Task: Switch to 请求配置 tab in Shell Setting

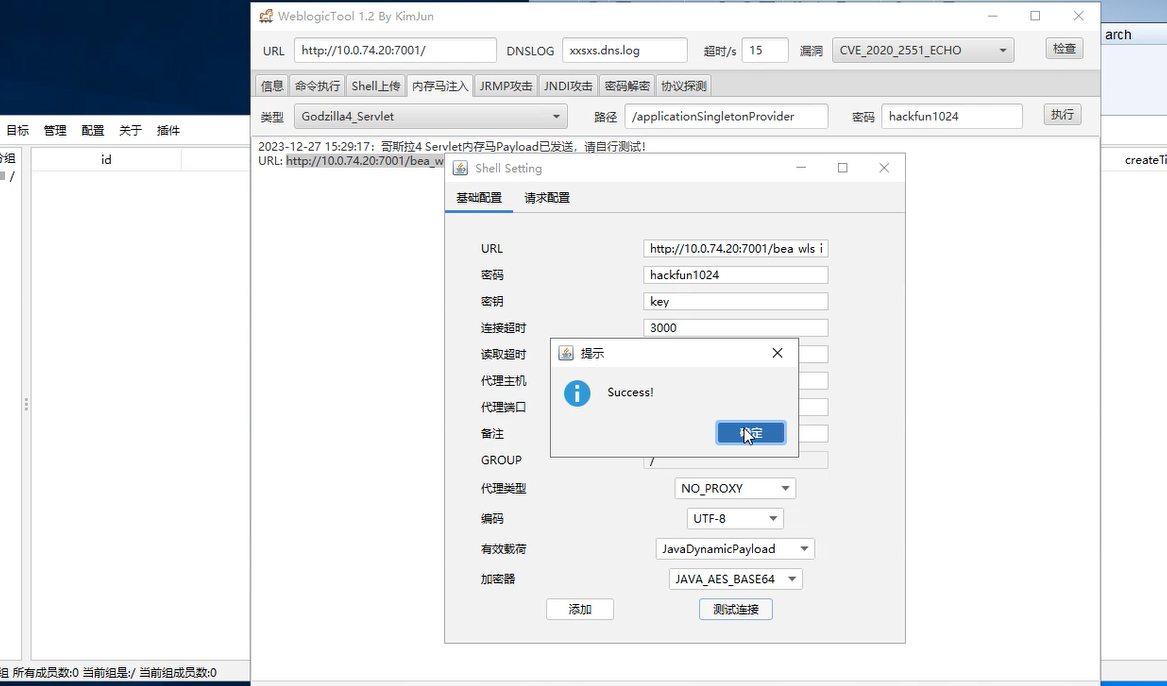Action: (x=547, y=198)
